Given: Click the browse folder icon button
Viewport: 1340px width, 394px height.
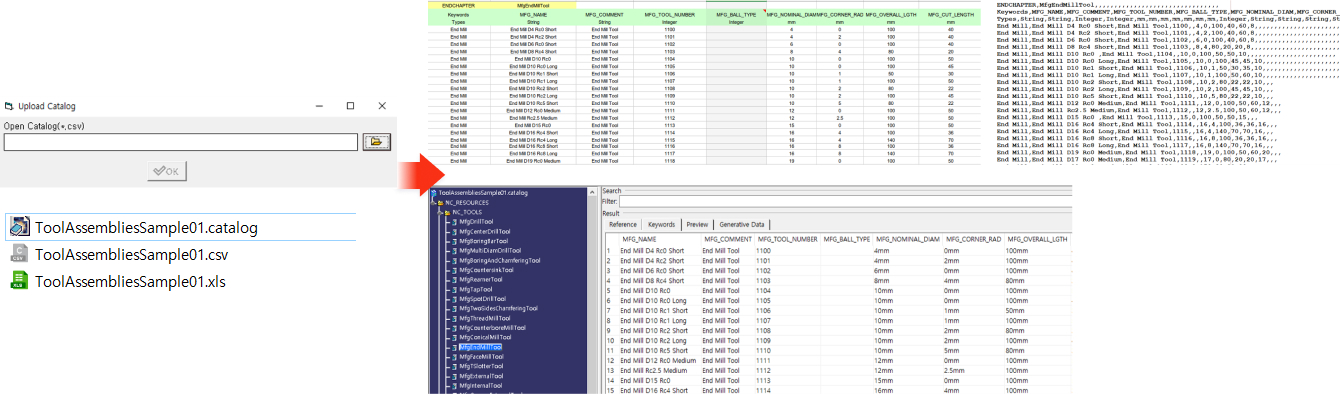Looking at the screenshot, I should pos(376,143).
